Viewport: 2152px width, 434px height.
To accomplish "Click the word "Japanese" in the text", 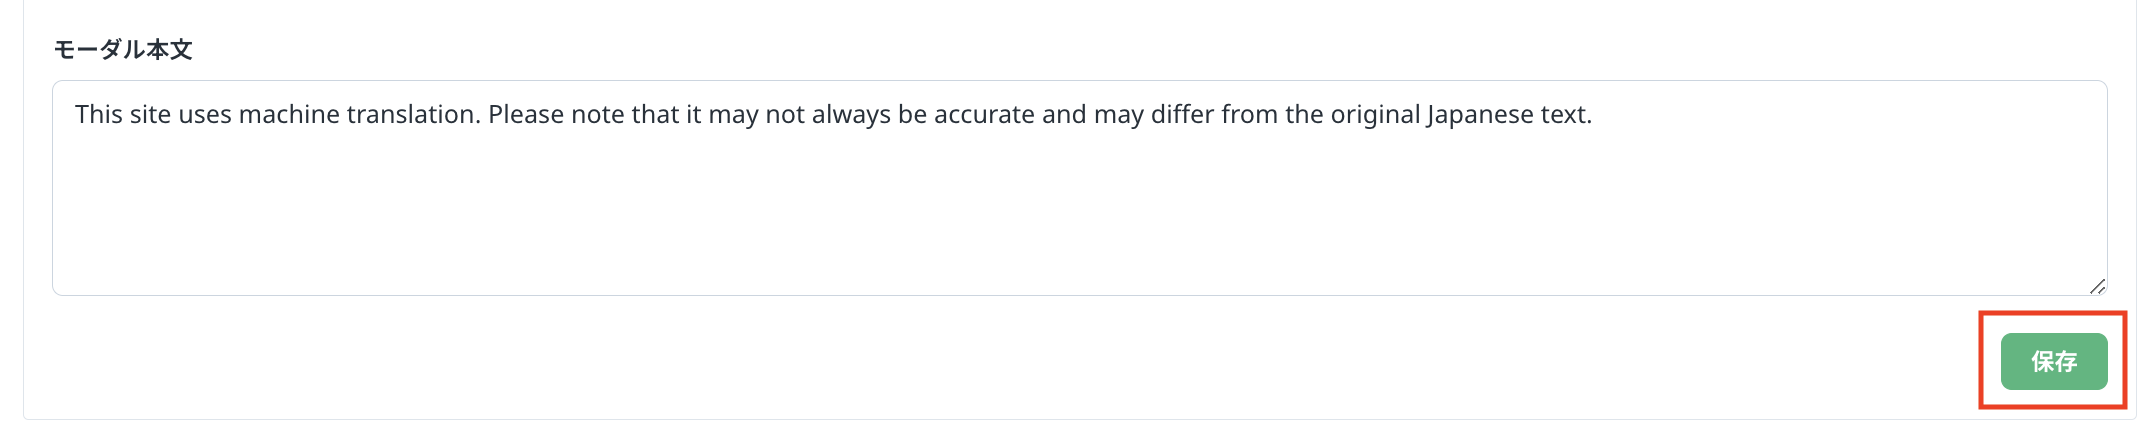I will click(1480, 115).
